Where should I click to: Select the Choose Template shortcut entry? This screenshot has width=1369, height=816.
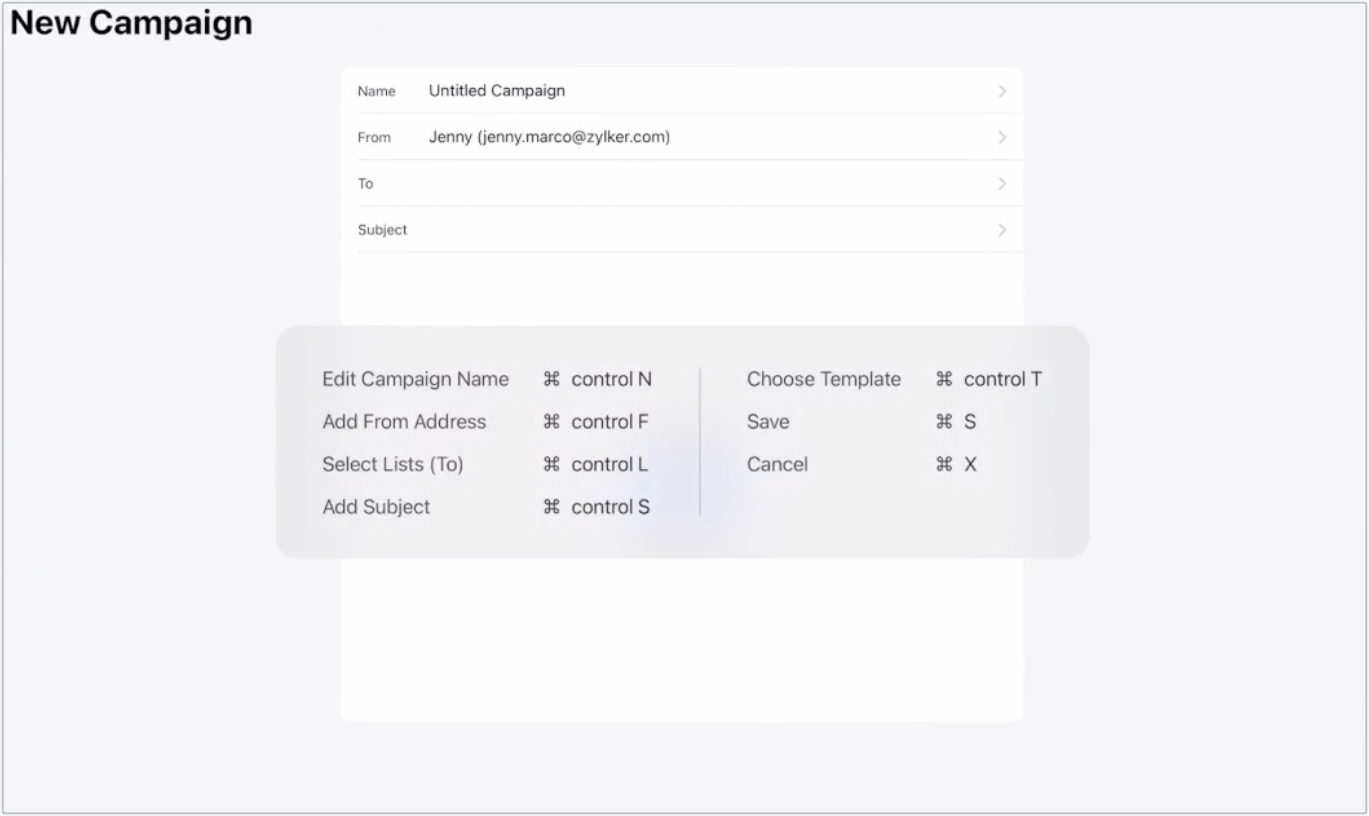click(823, 379)
